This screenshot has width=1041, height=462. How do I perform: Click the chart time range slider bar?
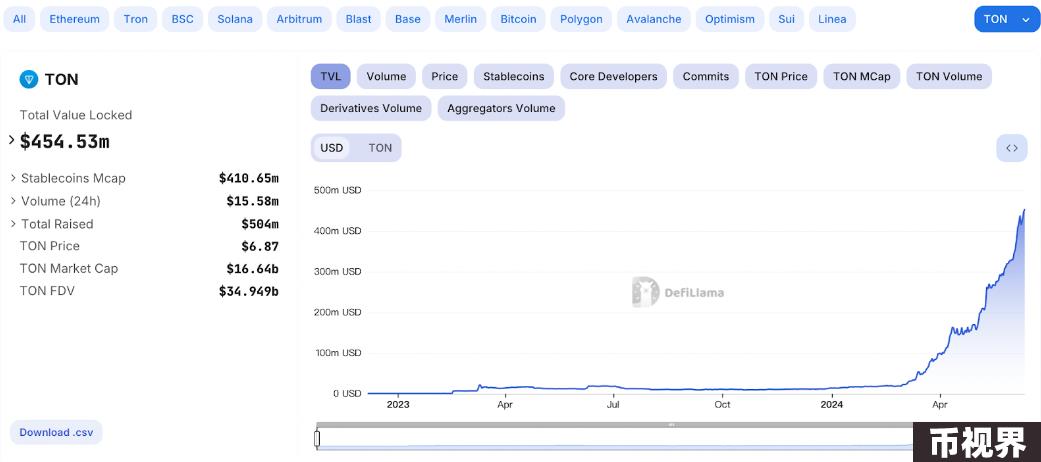coord(614,425)
